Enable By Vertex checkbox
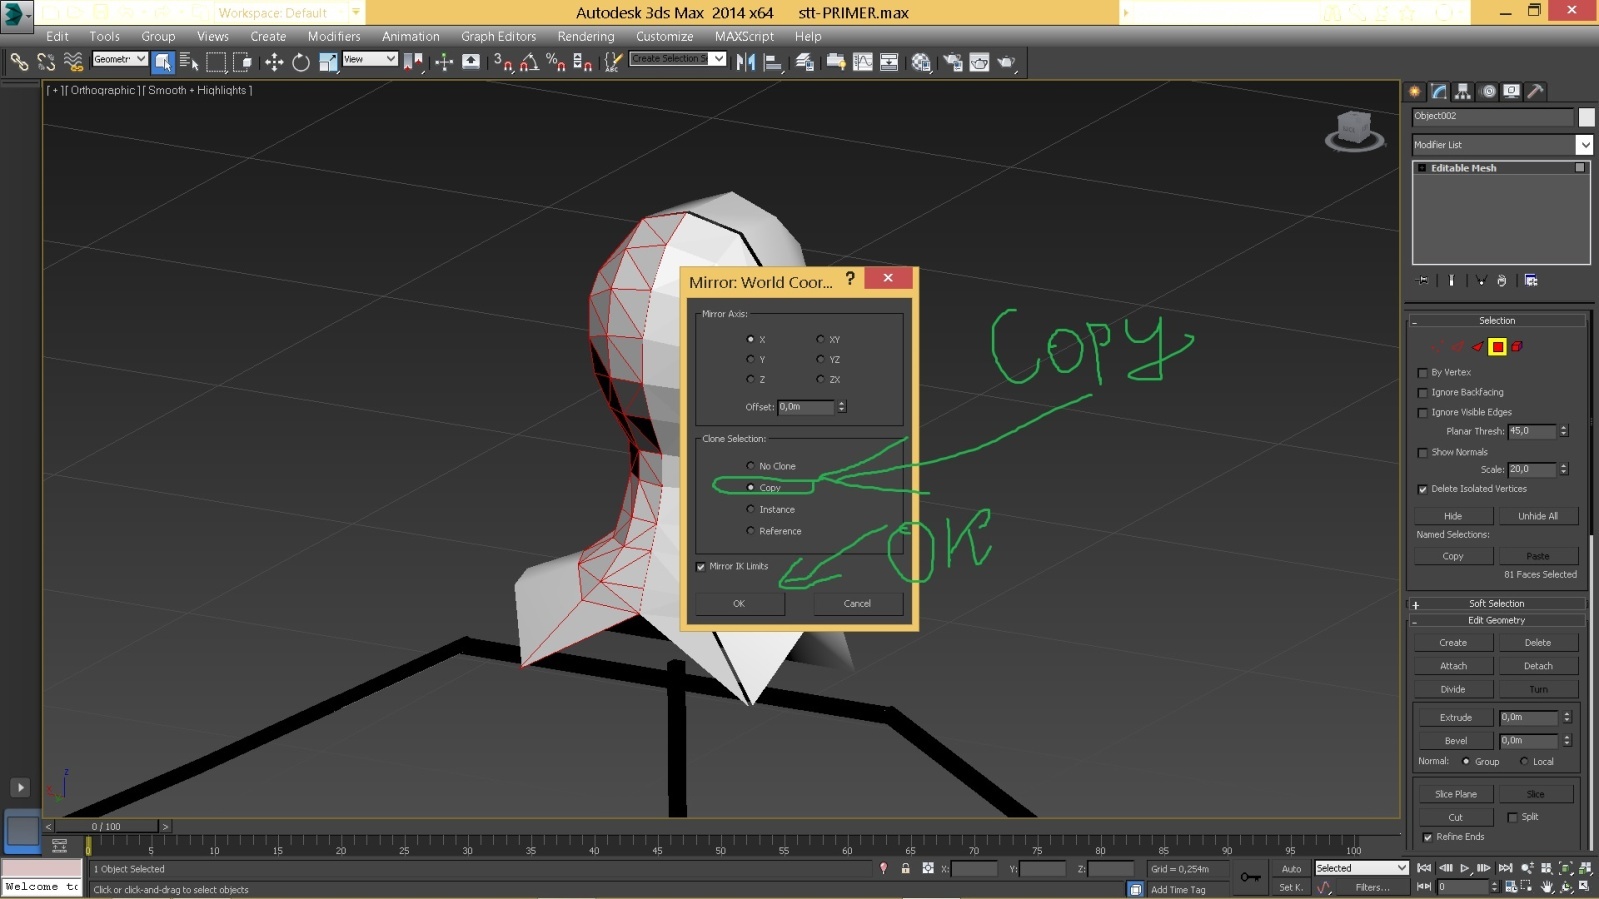Viewport: 1599px width, 899px height. point(1423,373)
